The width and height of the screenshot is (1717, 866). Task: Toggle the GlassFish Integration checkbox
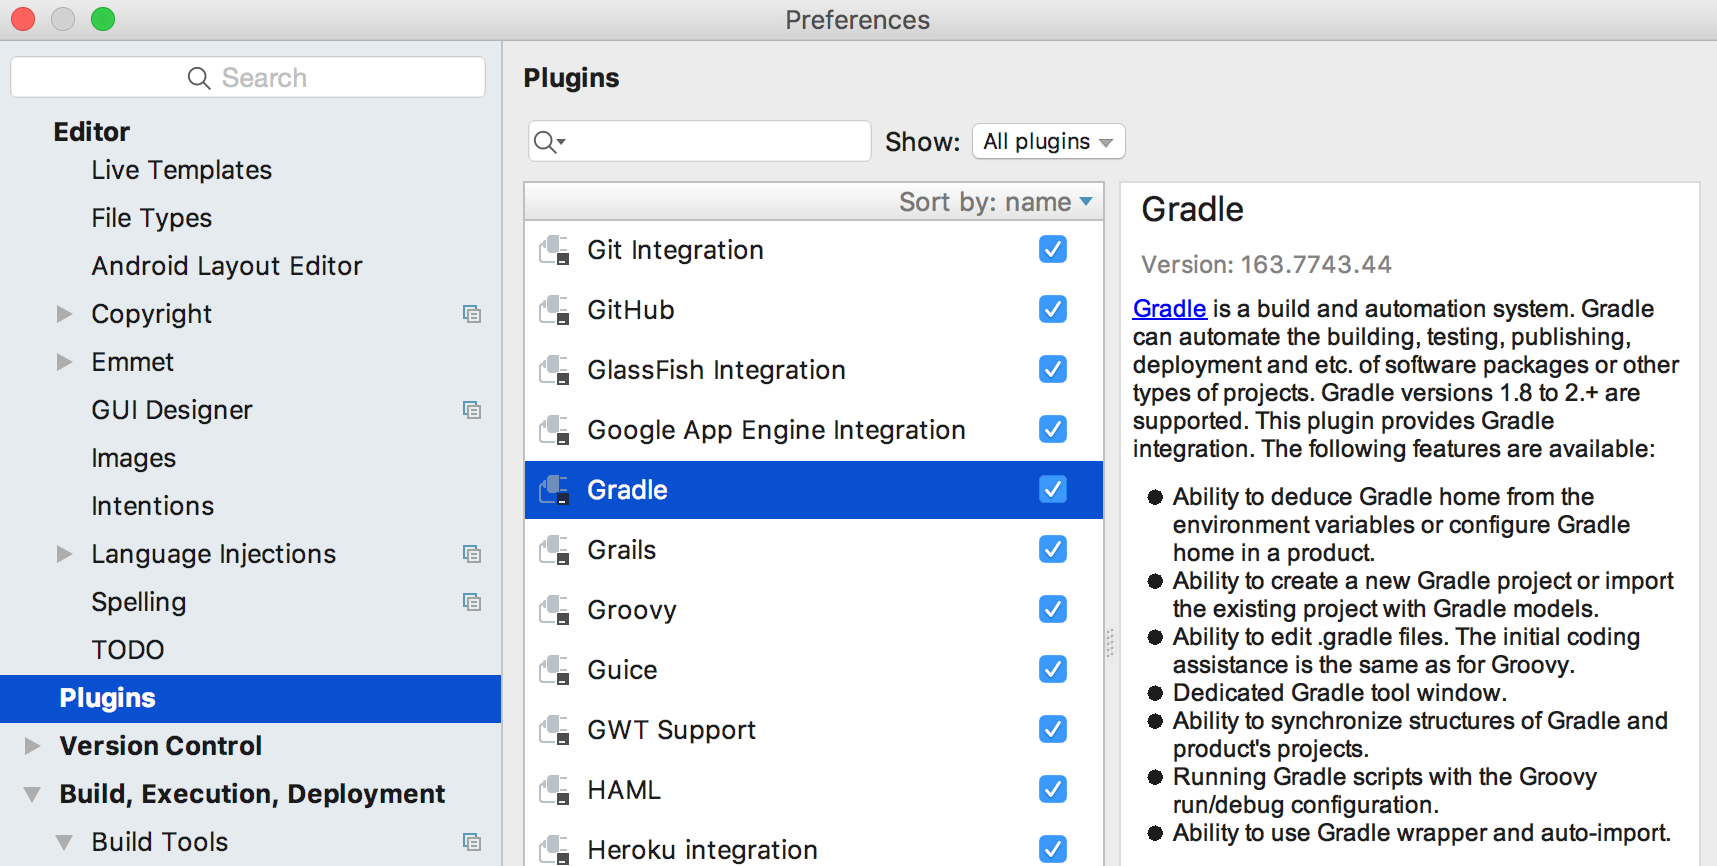pyautogui.click(x=1053, y=369)
